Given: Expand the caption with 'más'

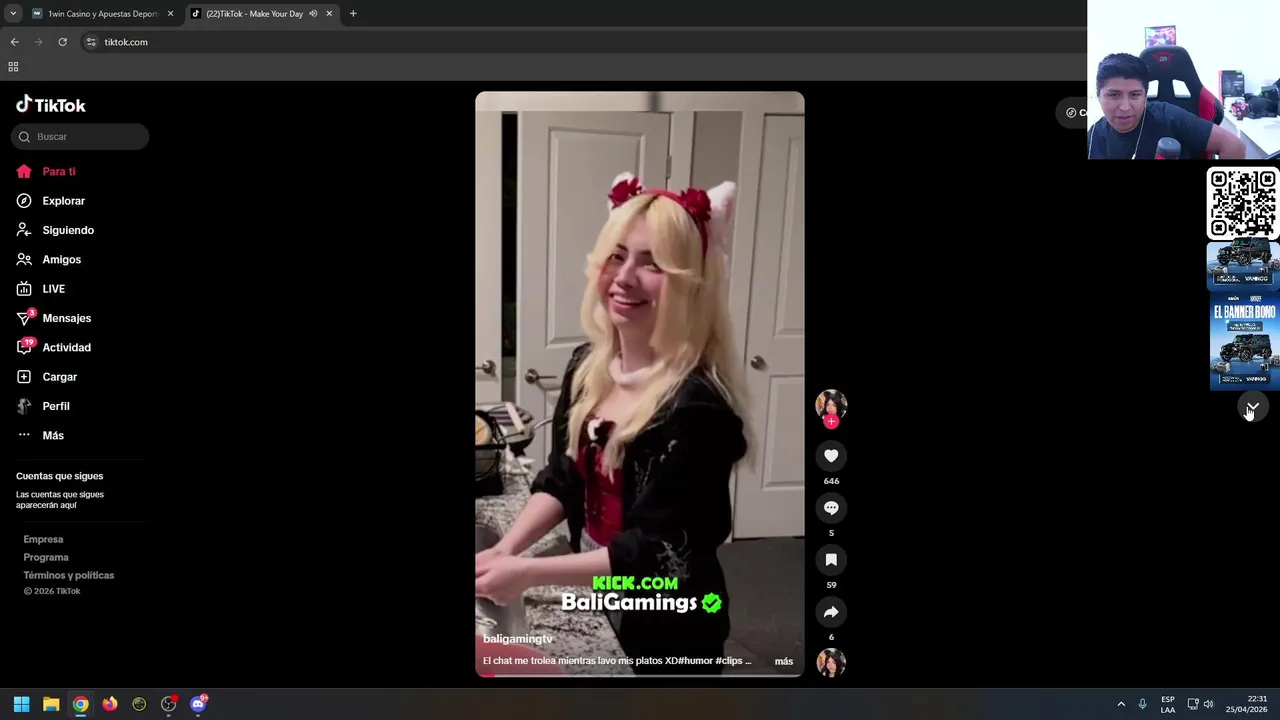Looking at the screenshot, I should tap(784, 661).
